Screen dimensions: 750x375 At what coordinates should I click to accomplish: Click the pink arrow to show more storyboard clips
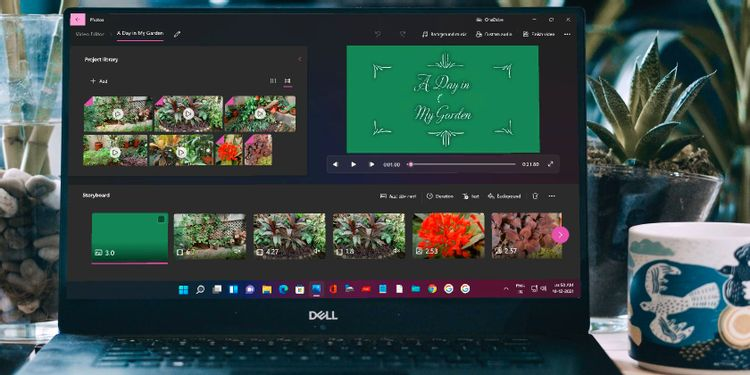560,235
